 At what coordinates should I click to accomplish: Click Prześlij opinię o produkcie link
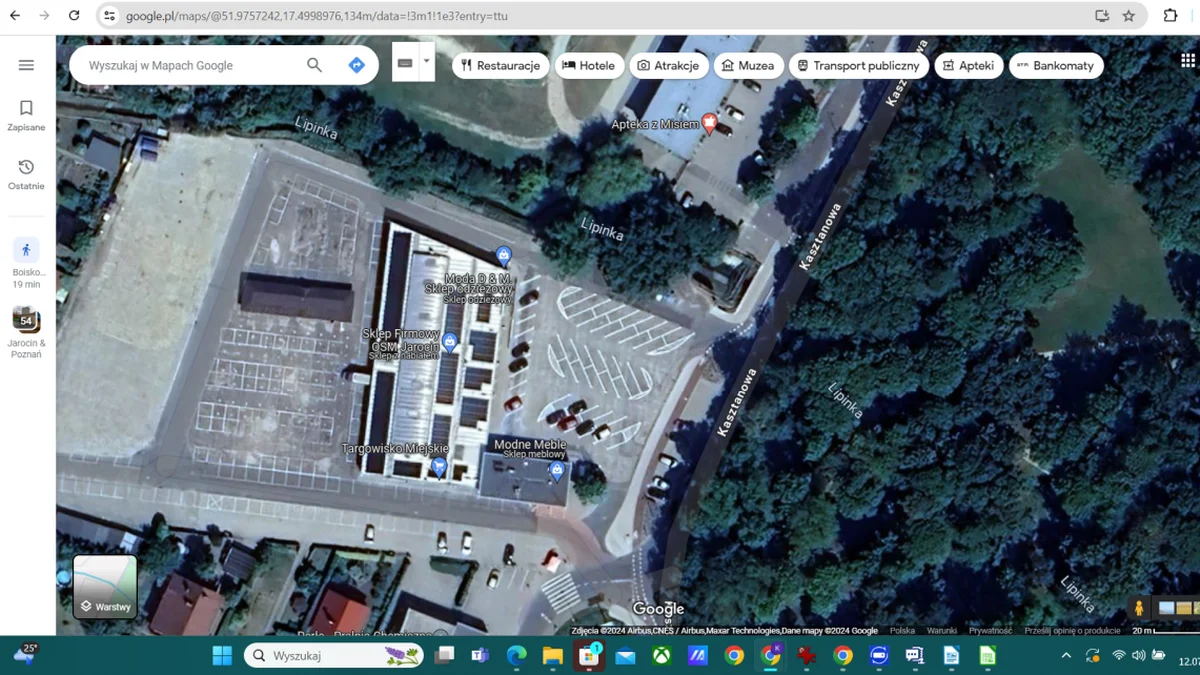point(1072,631)
